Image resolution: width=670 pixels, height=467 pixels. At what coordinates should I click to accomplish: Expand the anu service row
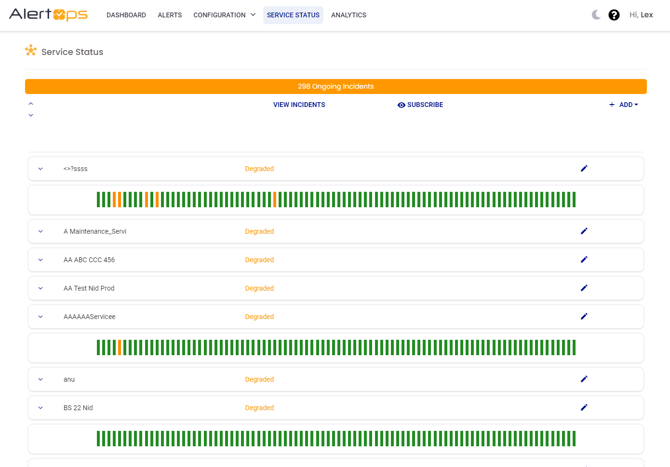tap(41, 380)
